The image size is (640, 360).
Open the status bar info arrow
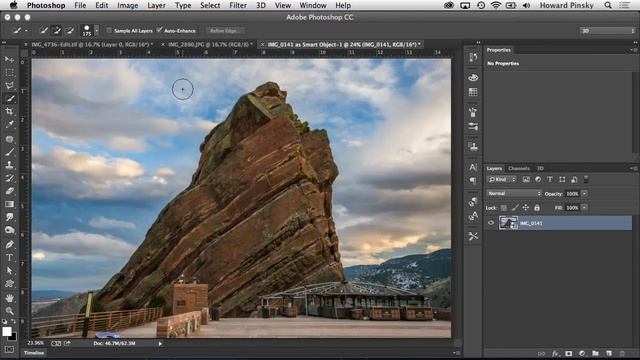(x=160, y=344)
